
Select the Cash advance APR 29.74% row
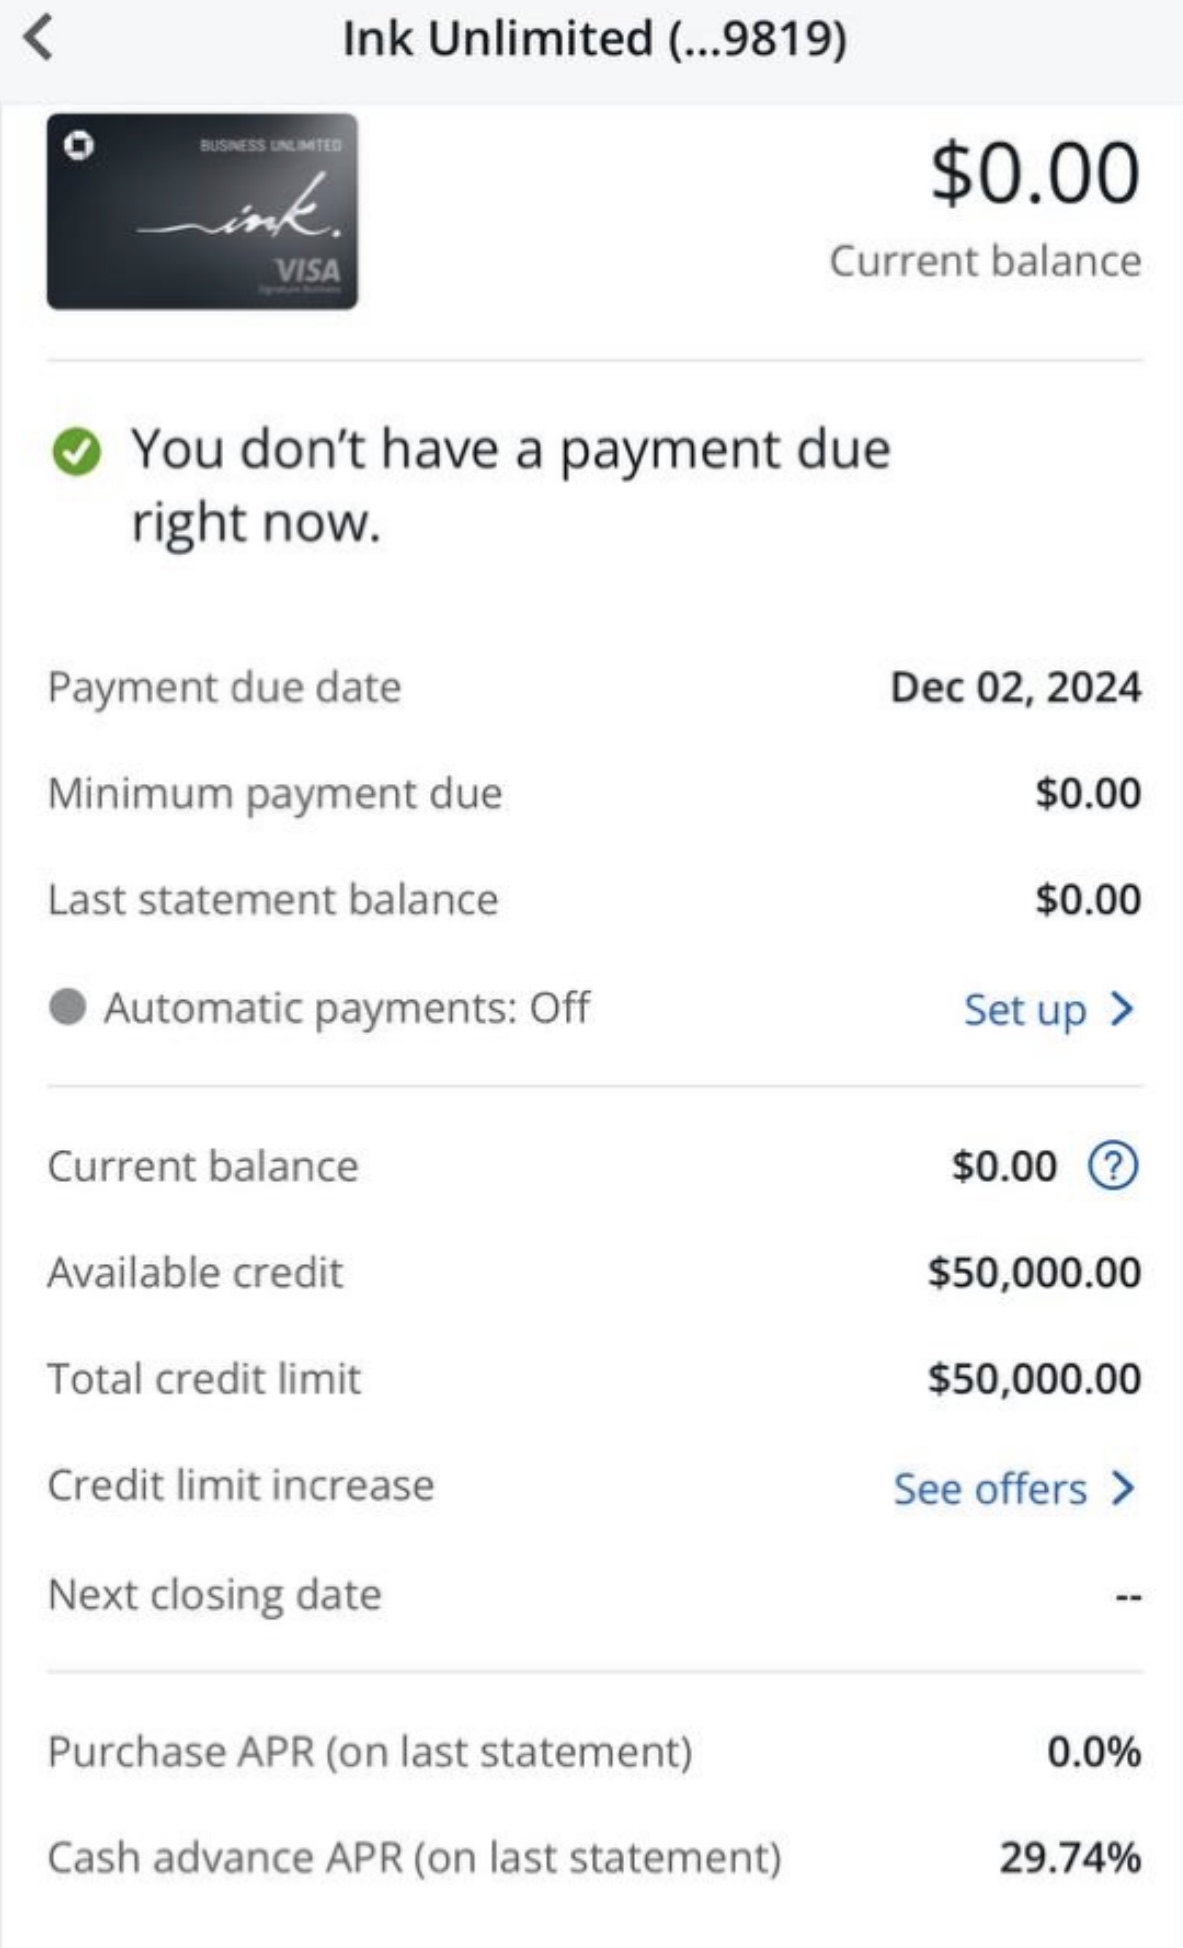point(594,1858)
